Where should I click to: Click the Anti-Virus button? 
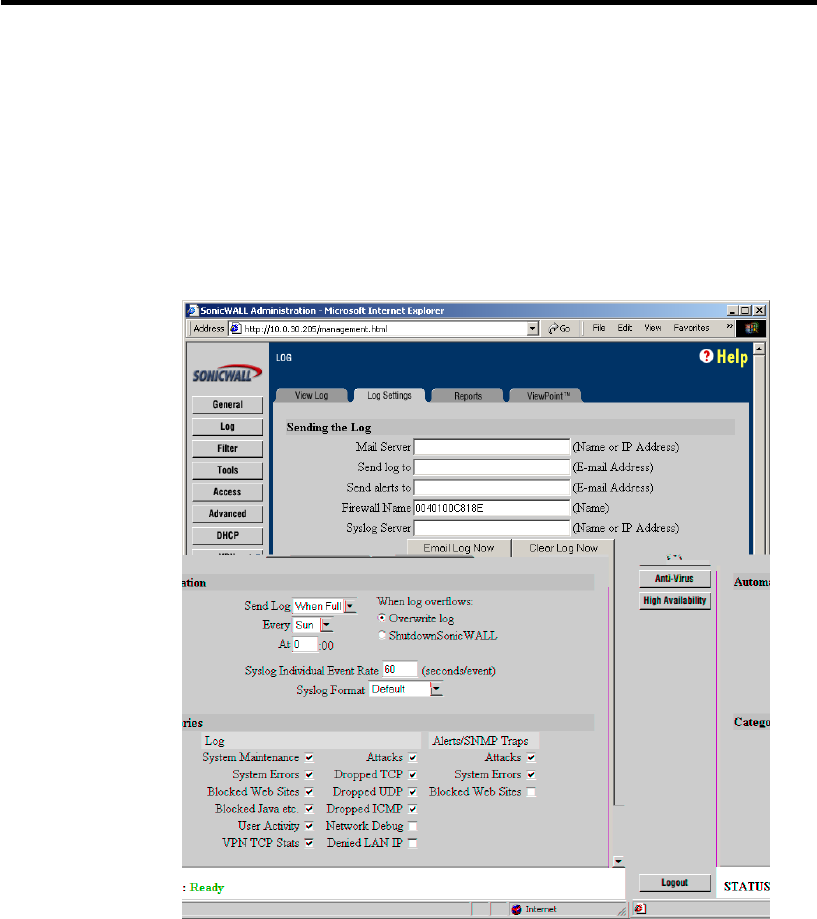[675, 578]
